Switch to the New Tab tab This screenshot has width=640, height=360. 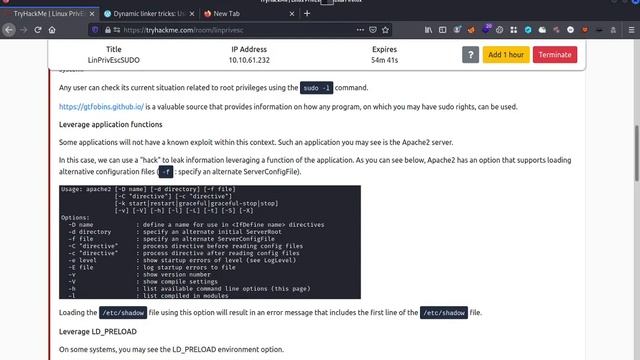tap(249, 13)
